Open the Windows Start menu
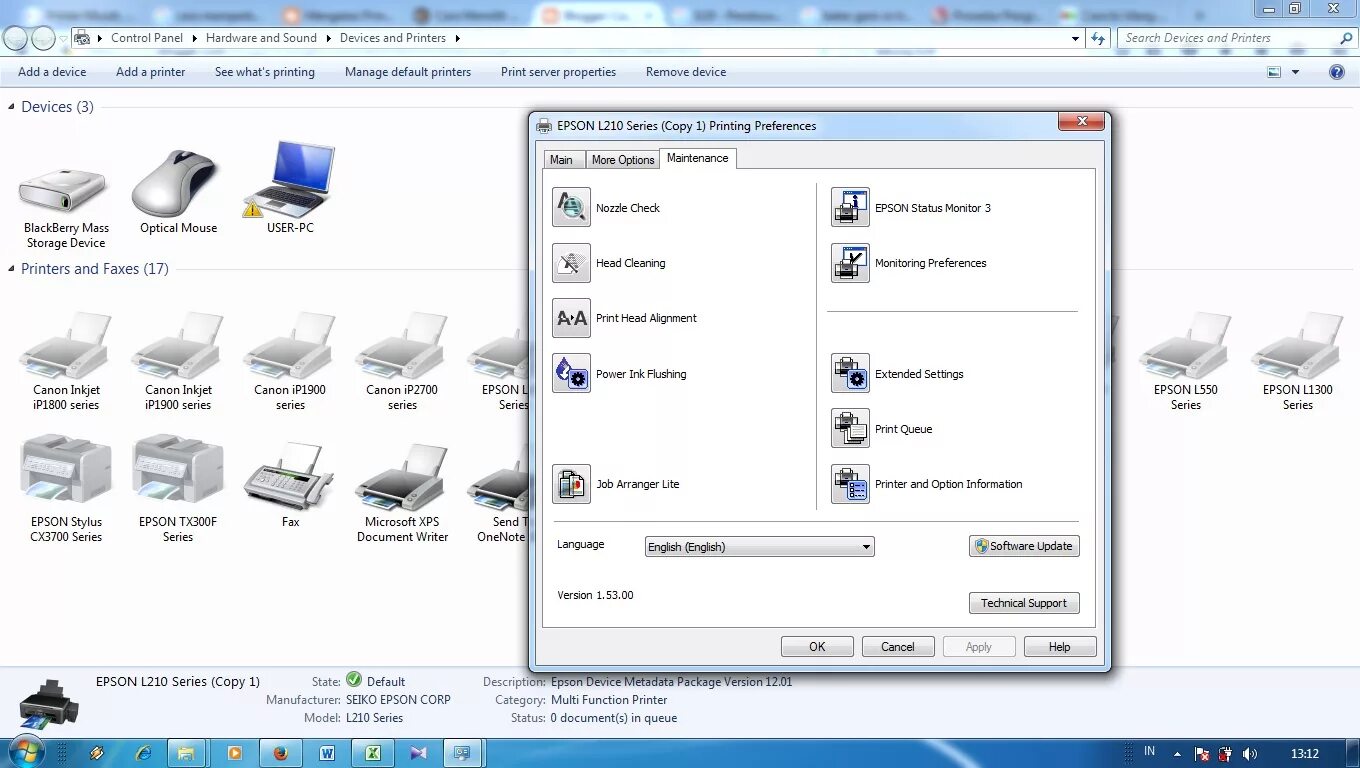1360x768 pixels. click(24, 752)
